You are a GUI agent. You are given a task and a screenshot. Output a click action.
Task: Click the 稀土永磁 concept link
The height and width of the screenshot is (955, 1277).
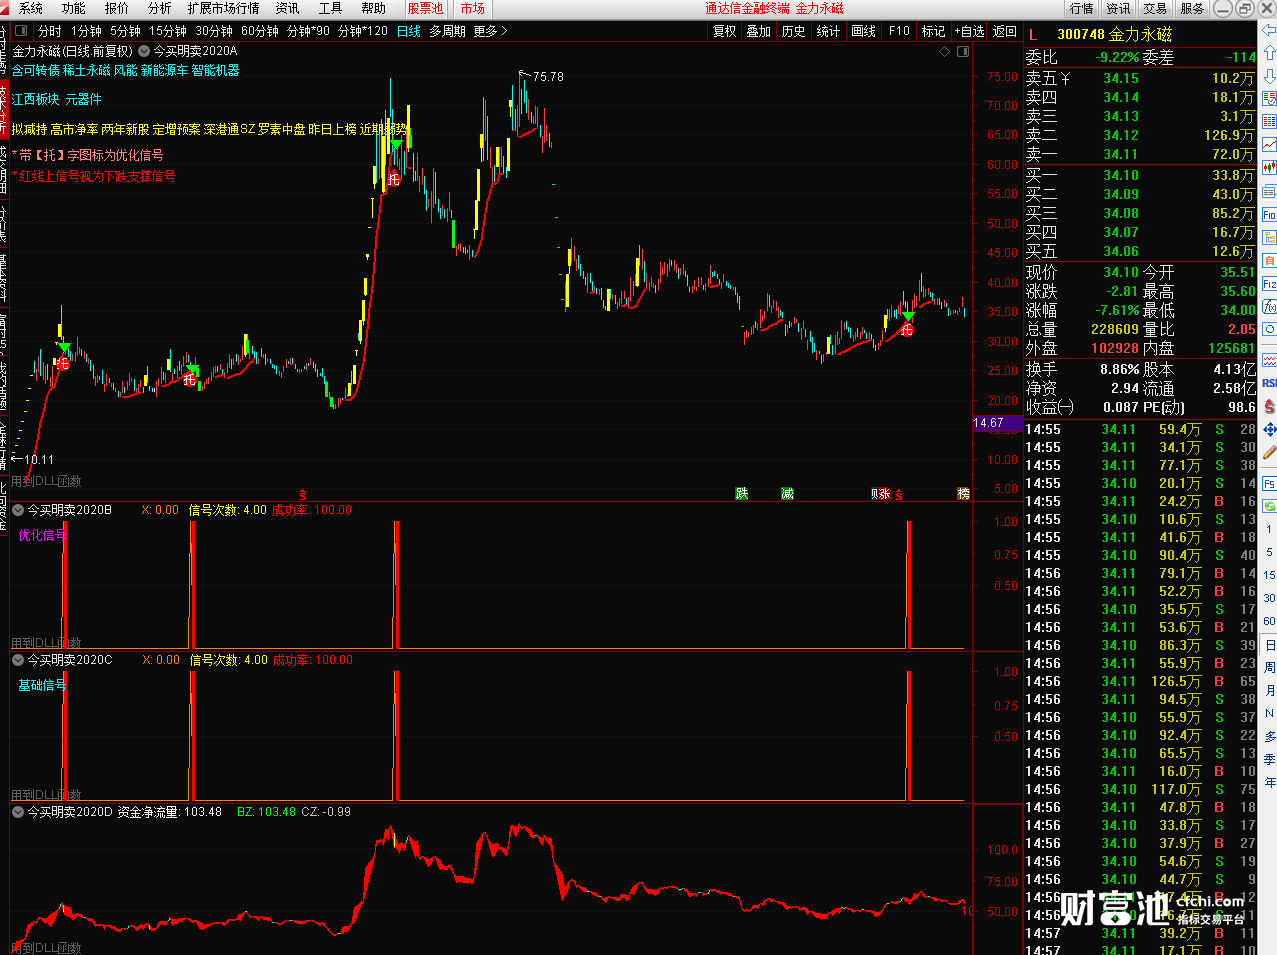click(86, 70)
